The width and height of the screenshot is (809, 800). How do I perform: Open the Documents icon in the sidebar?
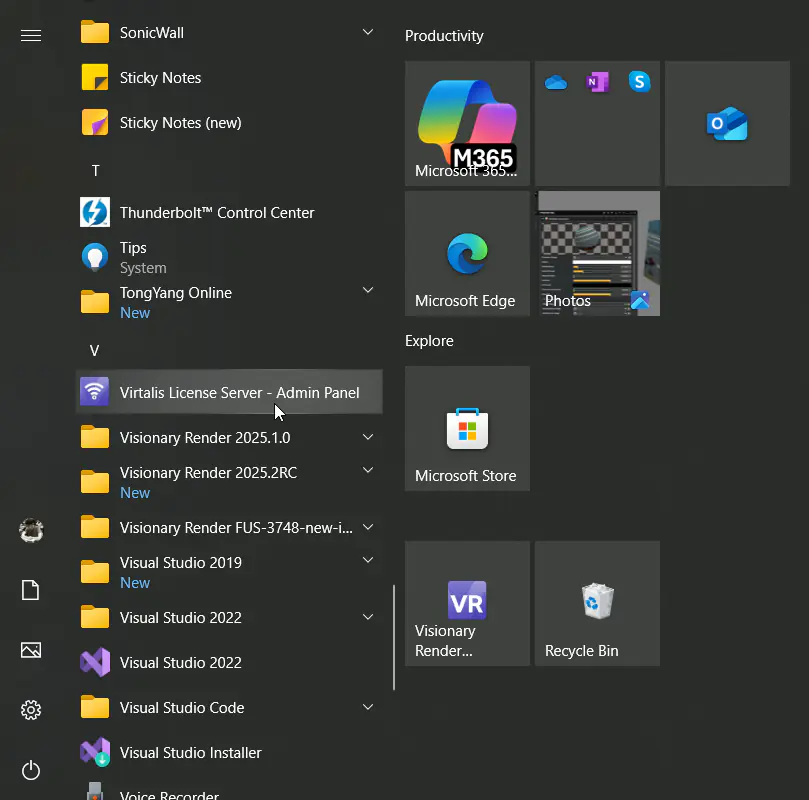pyautogui.click(x=30, y=590)
